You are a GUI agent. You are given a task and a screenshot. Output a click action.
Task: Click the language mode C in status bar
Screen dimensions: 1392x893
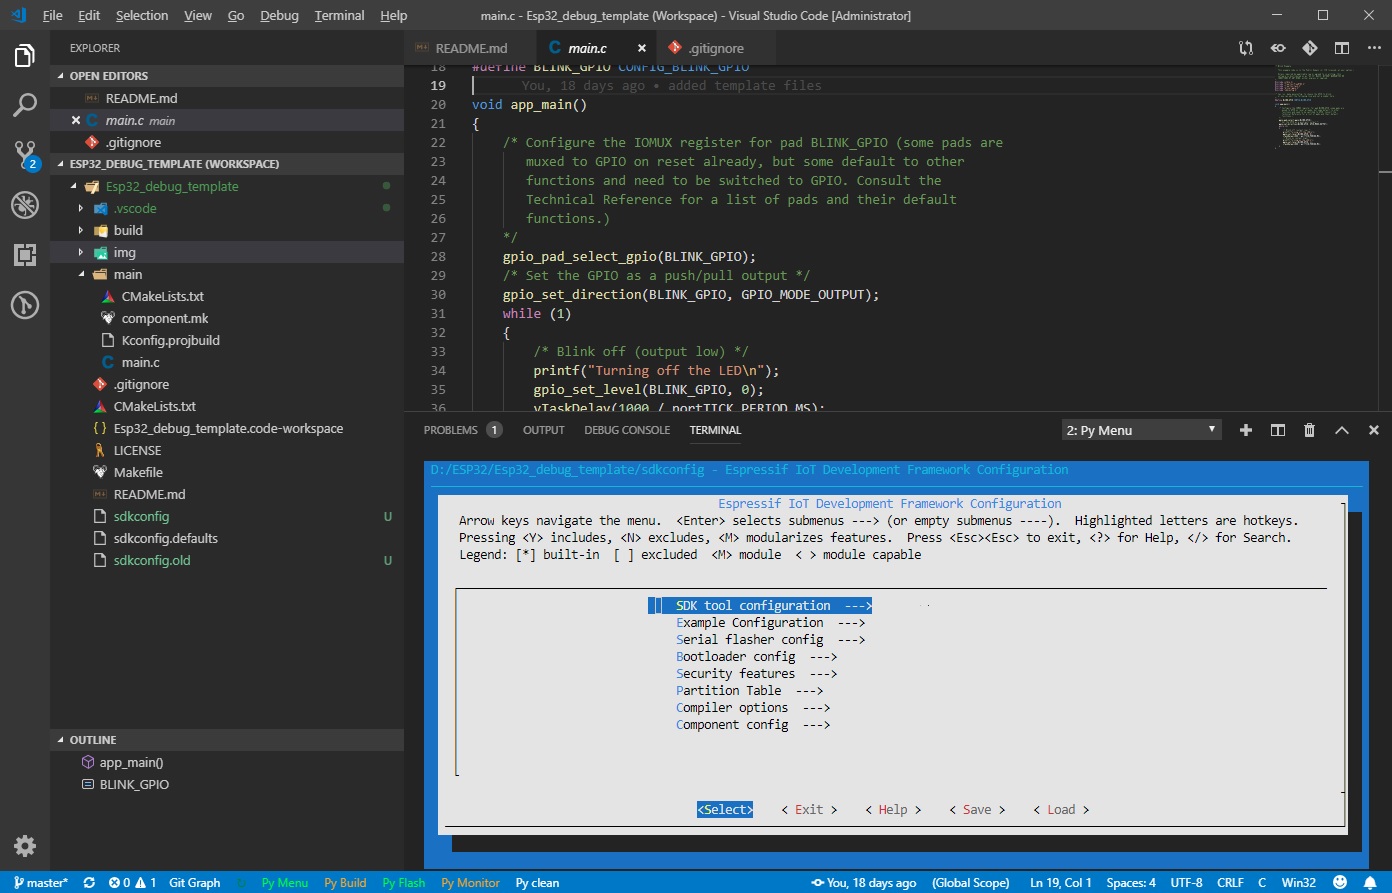point(1262,883)
